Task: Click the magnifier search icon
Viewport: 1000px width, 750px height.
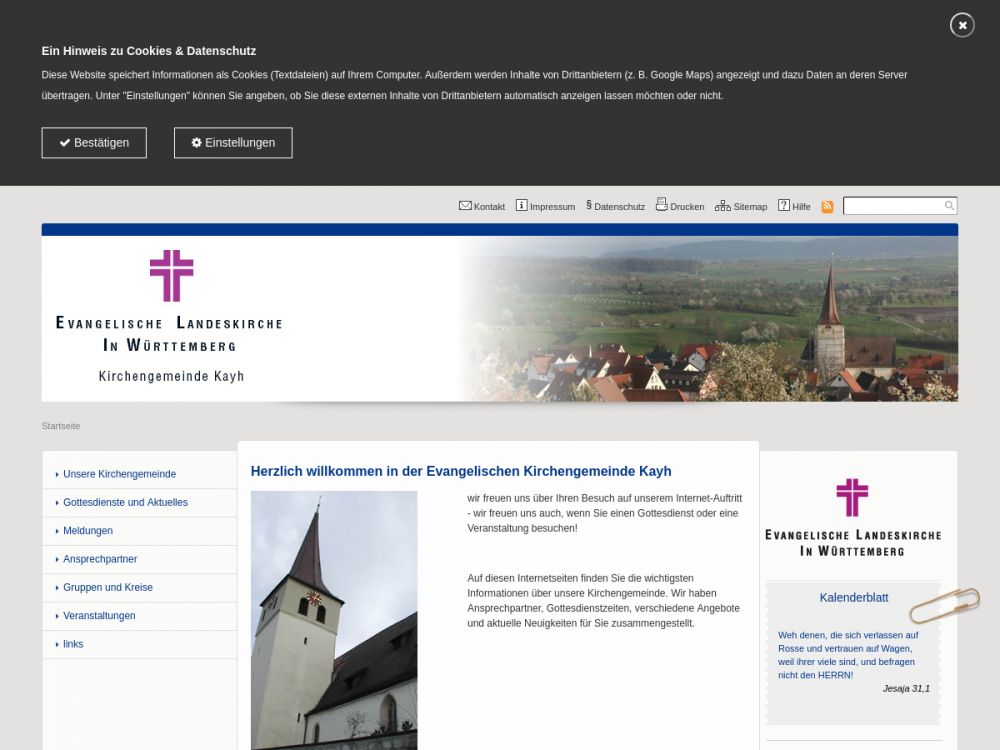Action: [x=949, y=206]
